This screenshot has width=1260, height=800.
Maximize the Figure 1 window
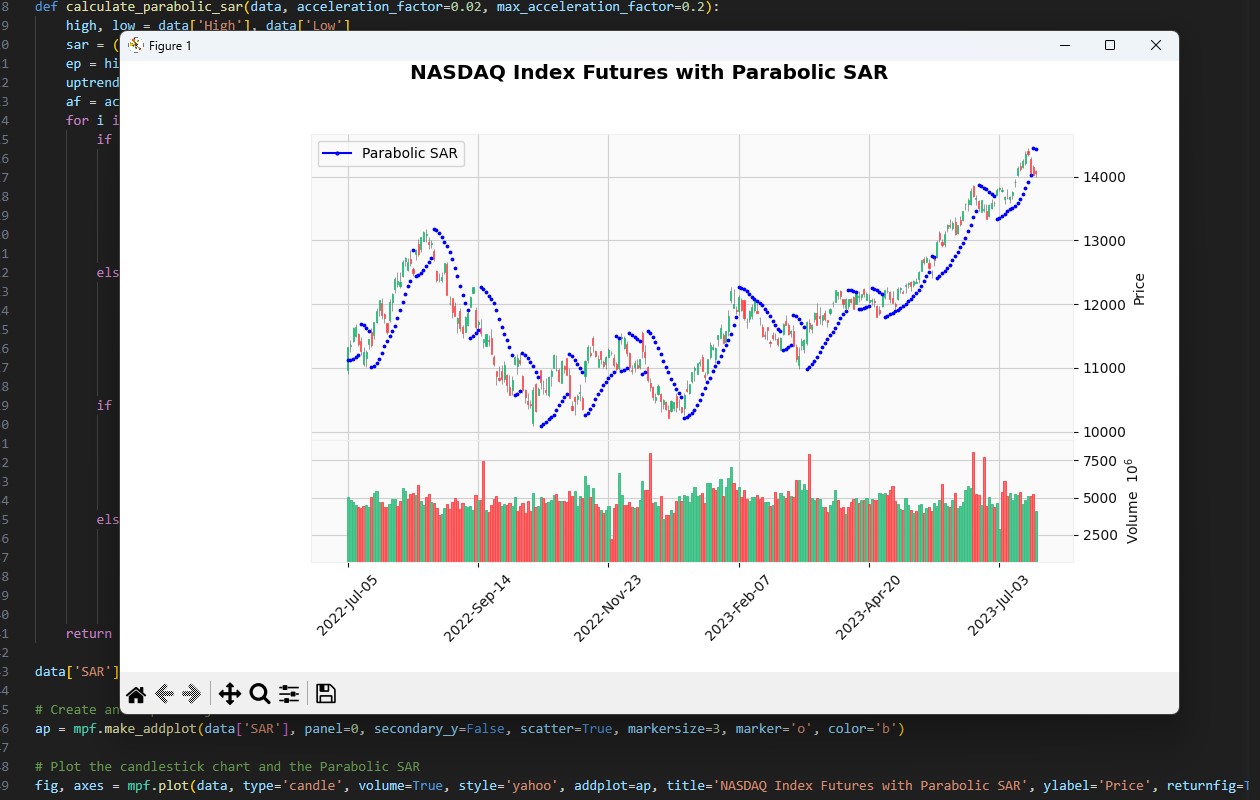[1110, 45]
